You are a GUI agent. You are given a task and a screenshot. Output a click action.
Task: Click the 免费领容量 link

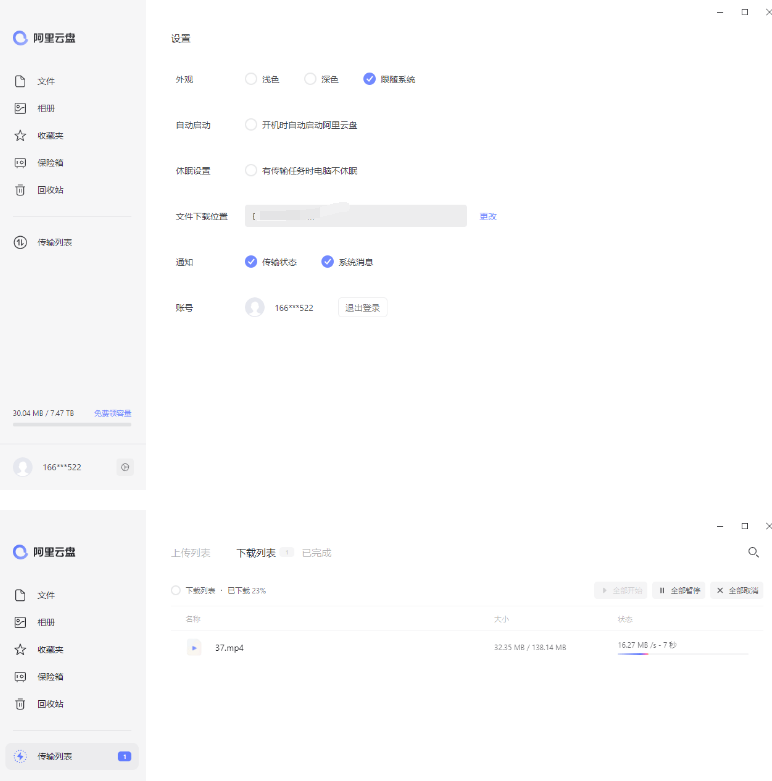113,413
